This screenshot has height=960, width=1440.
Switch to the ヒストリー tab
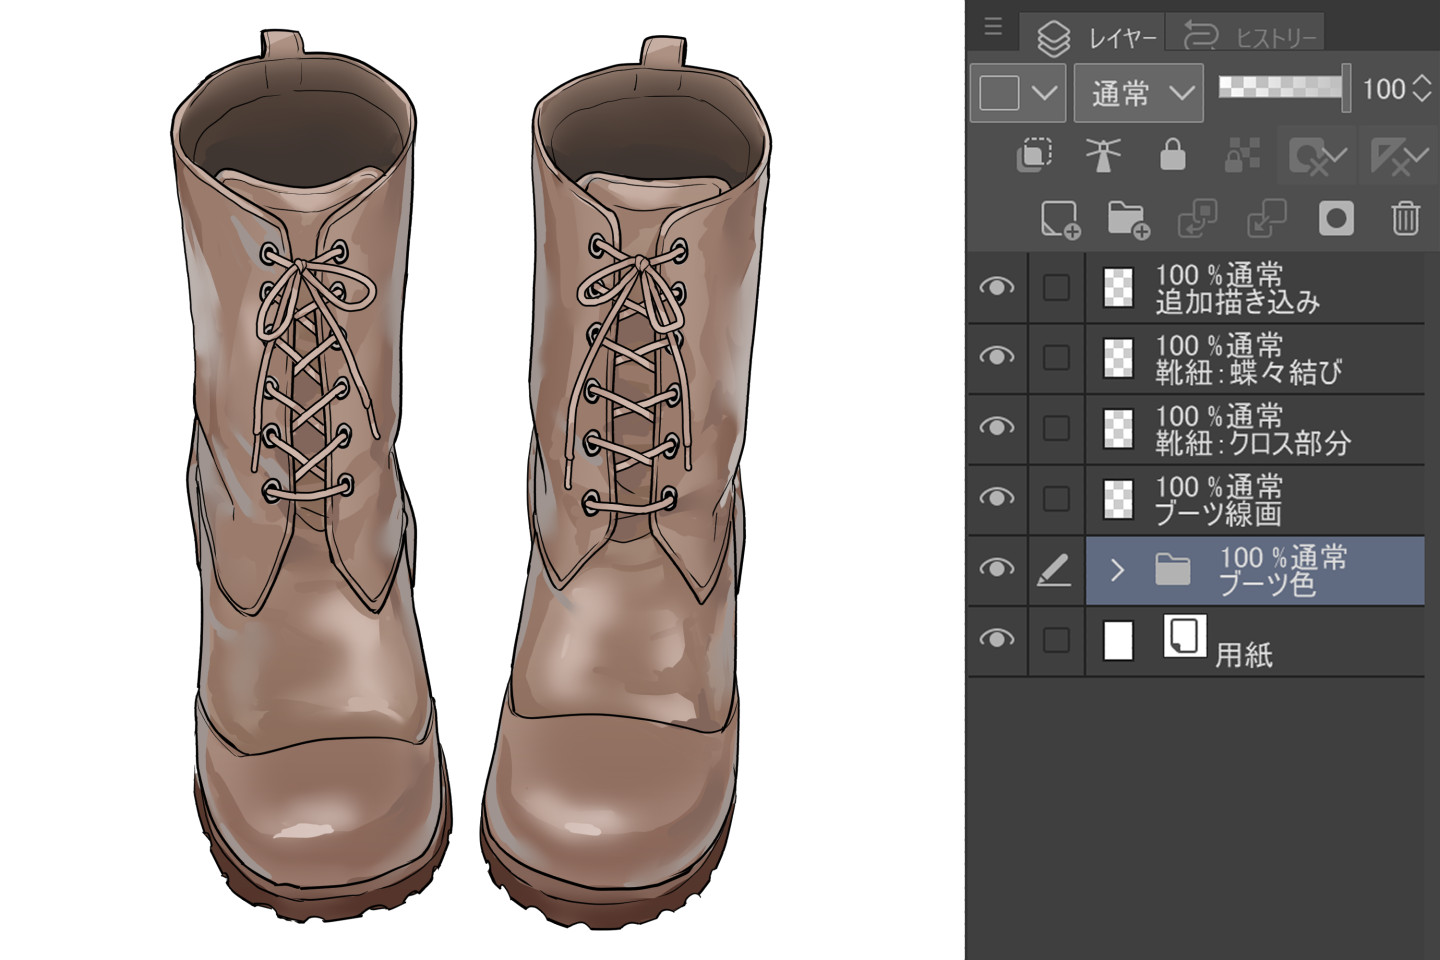click(1251, 37)
